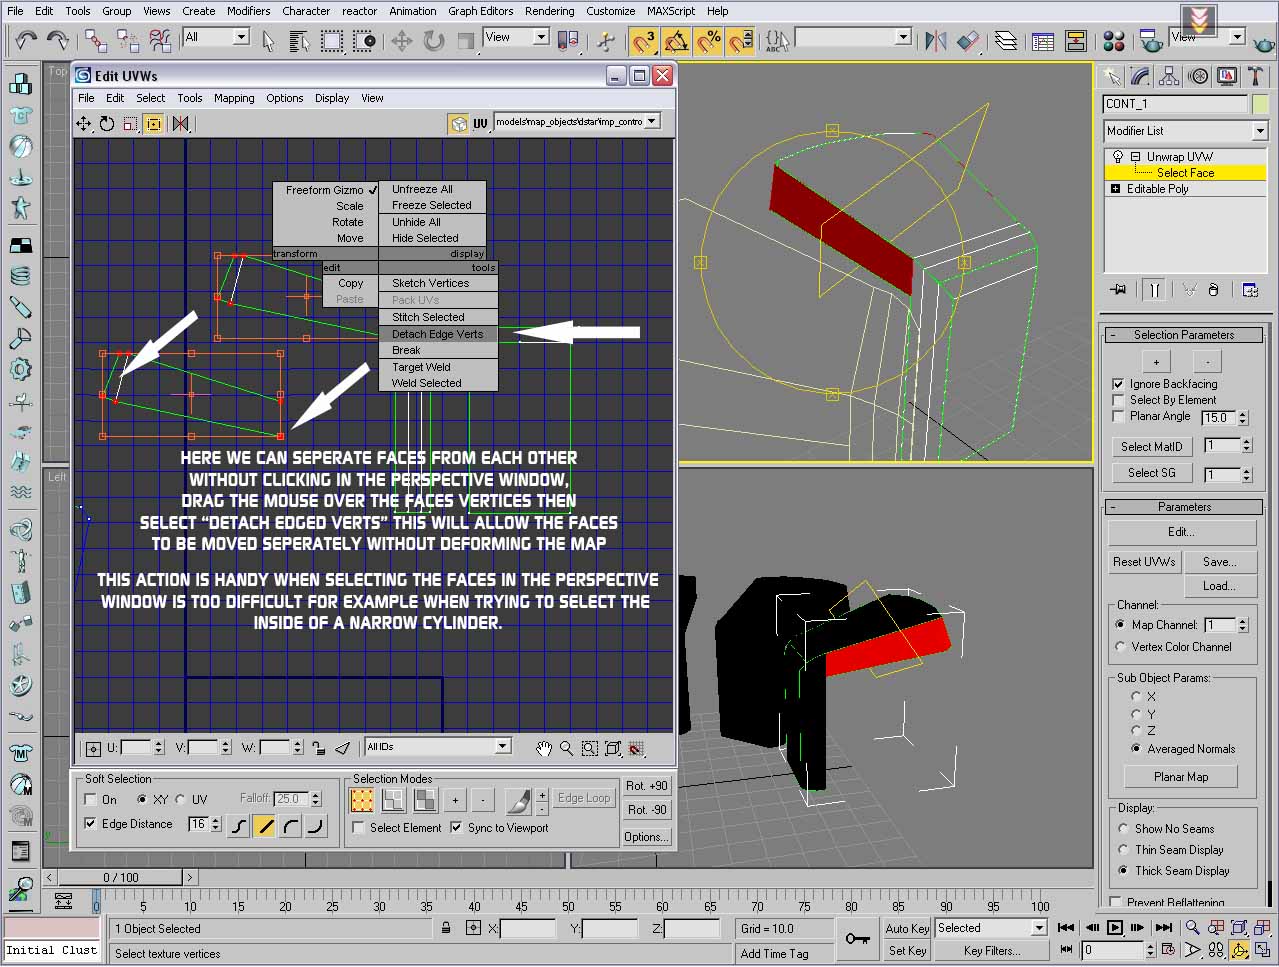Select the Thin Seam Display radio button
Screen dimensions: 1279x967
pyautogui.click(x=1123, y=850)
